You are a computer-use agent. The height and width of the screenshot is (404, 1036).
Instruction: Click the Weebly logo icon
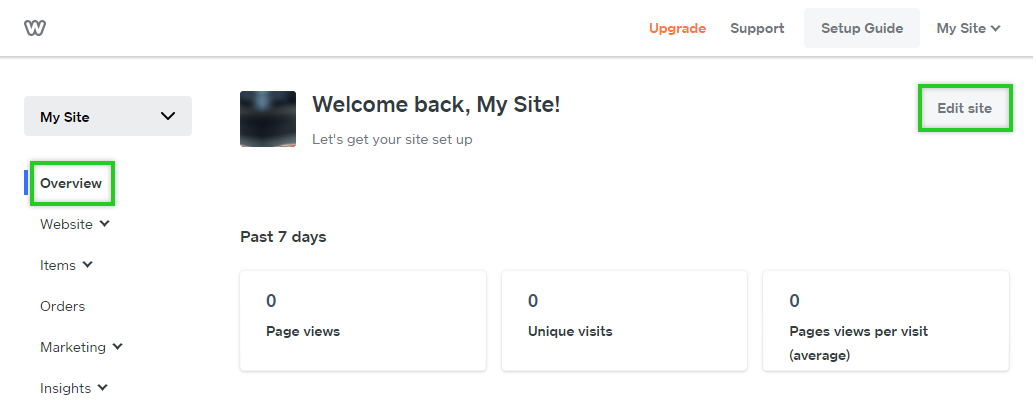(x=35, y=28)
